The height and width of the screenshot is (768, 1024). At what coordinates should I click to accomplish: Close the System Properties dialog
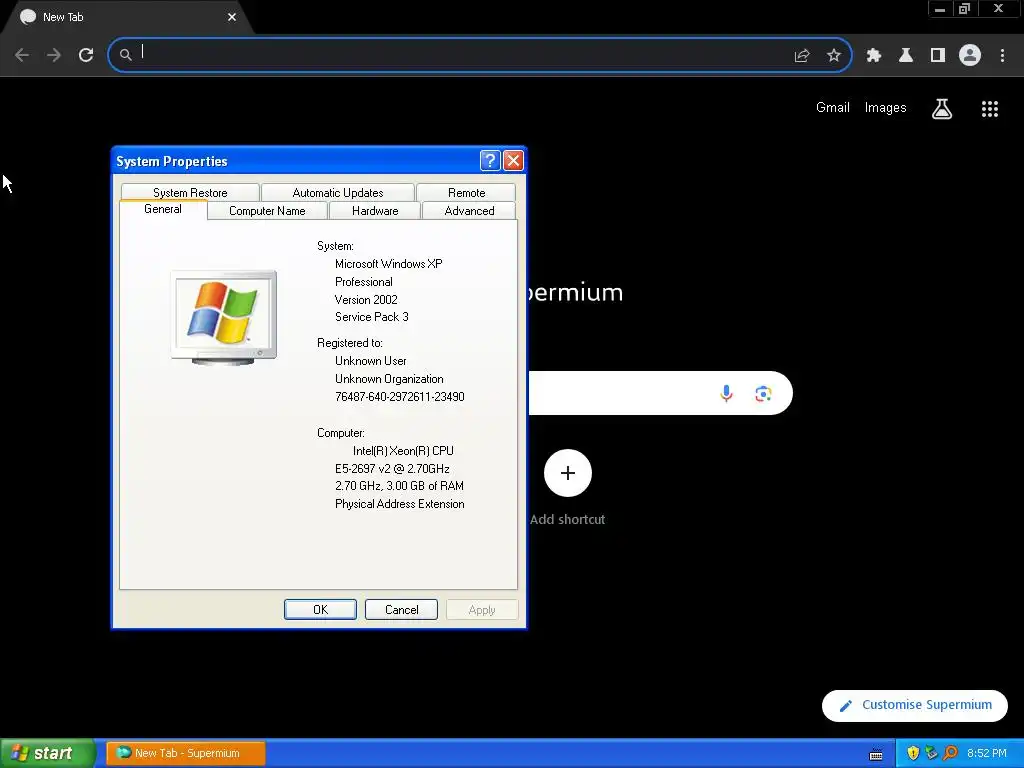[x=513, y=161]
